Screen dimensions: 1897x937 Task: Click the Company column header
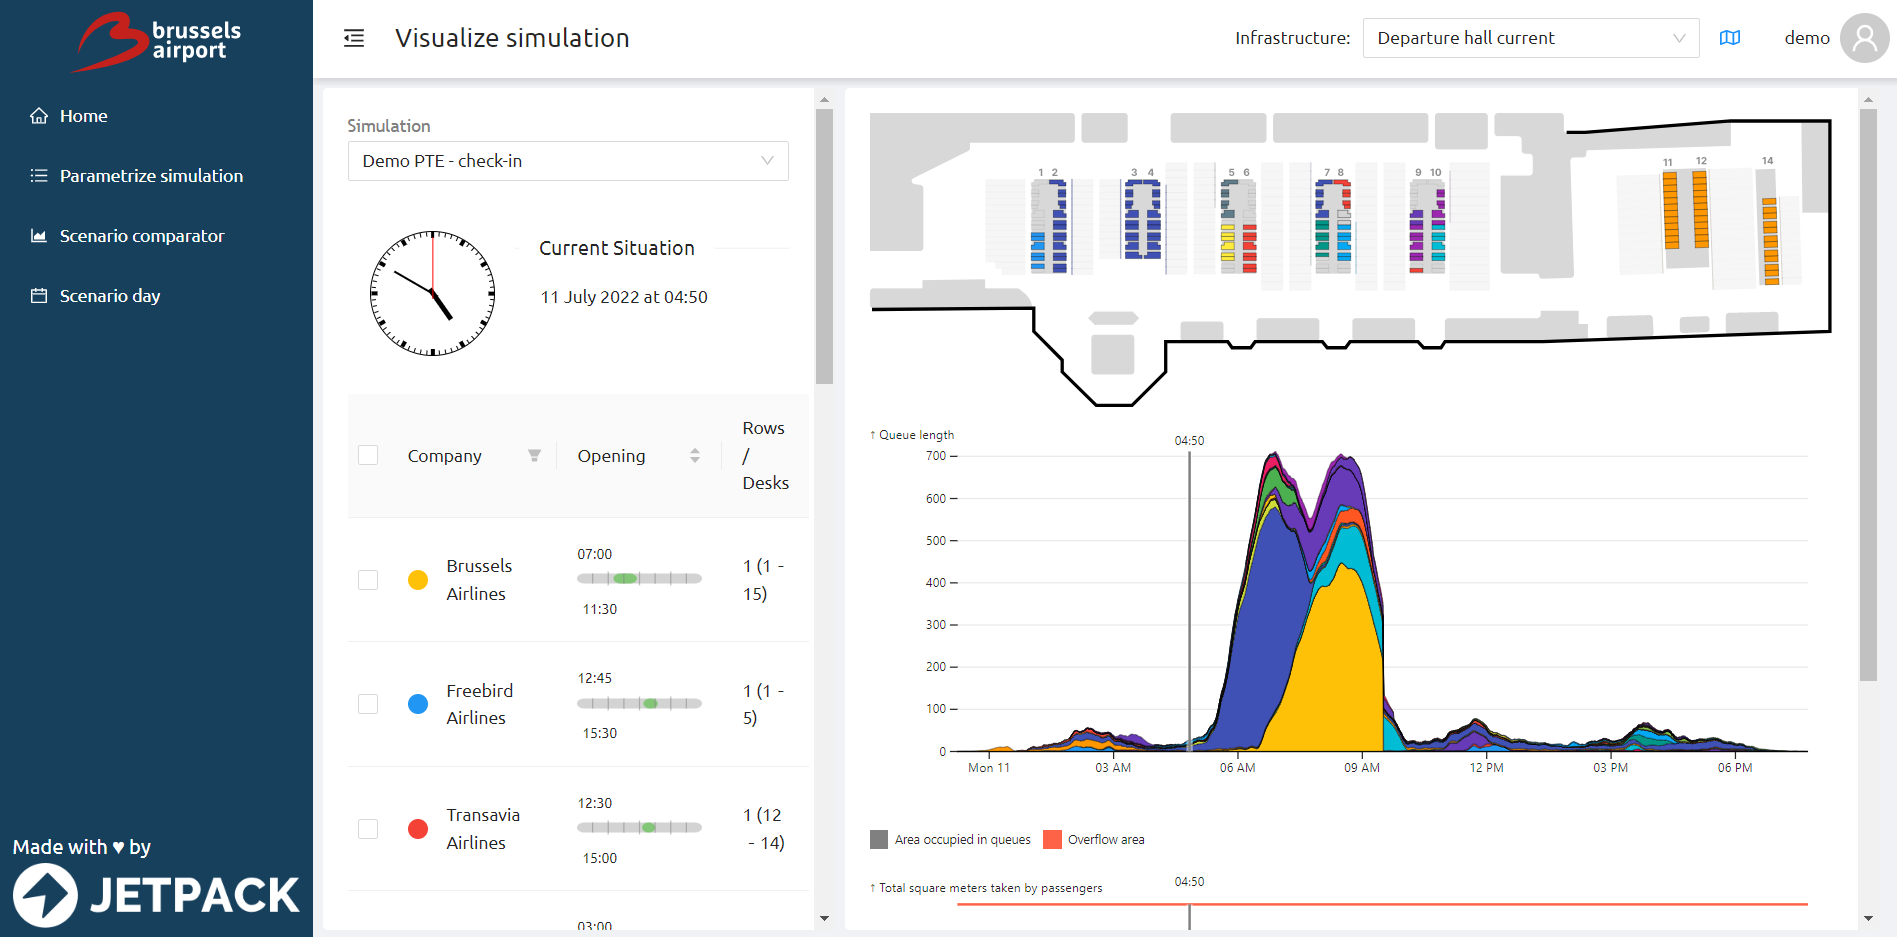(445, 456)
